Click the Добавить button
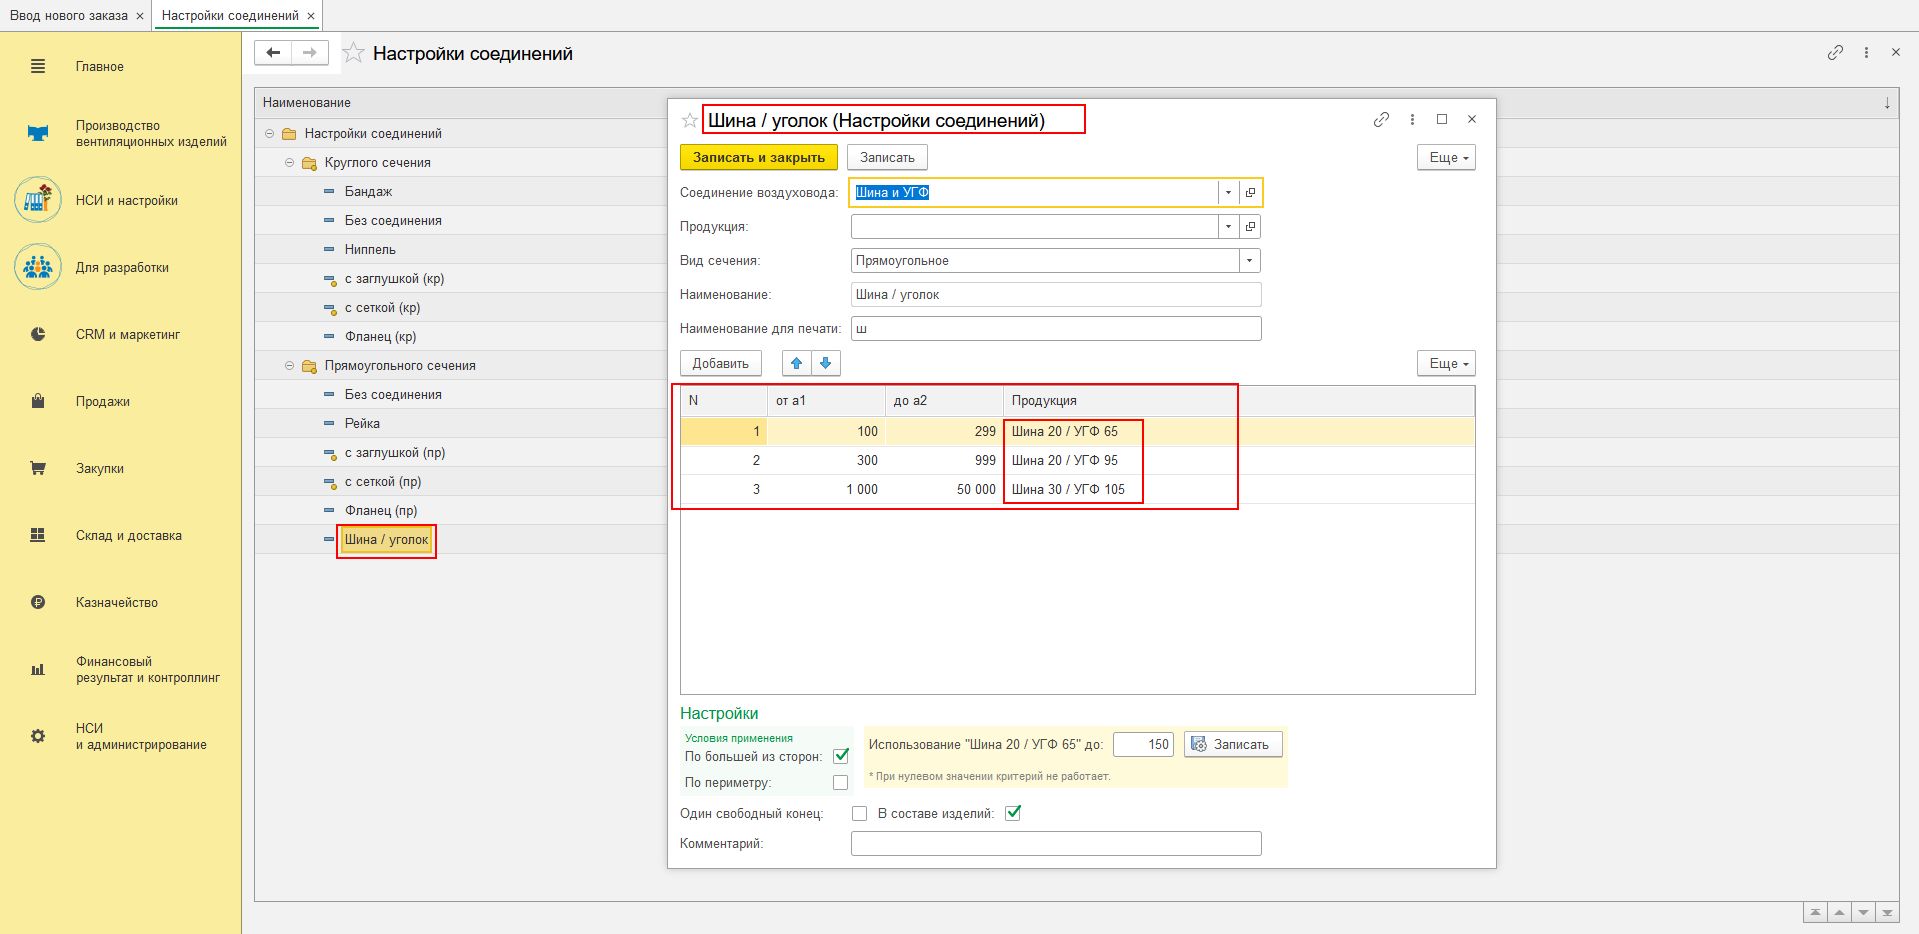Viewport: 1919px width, 934px height. 720,363
